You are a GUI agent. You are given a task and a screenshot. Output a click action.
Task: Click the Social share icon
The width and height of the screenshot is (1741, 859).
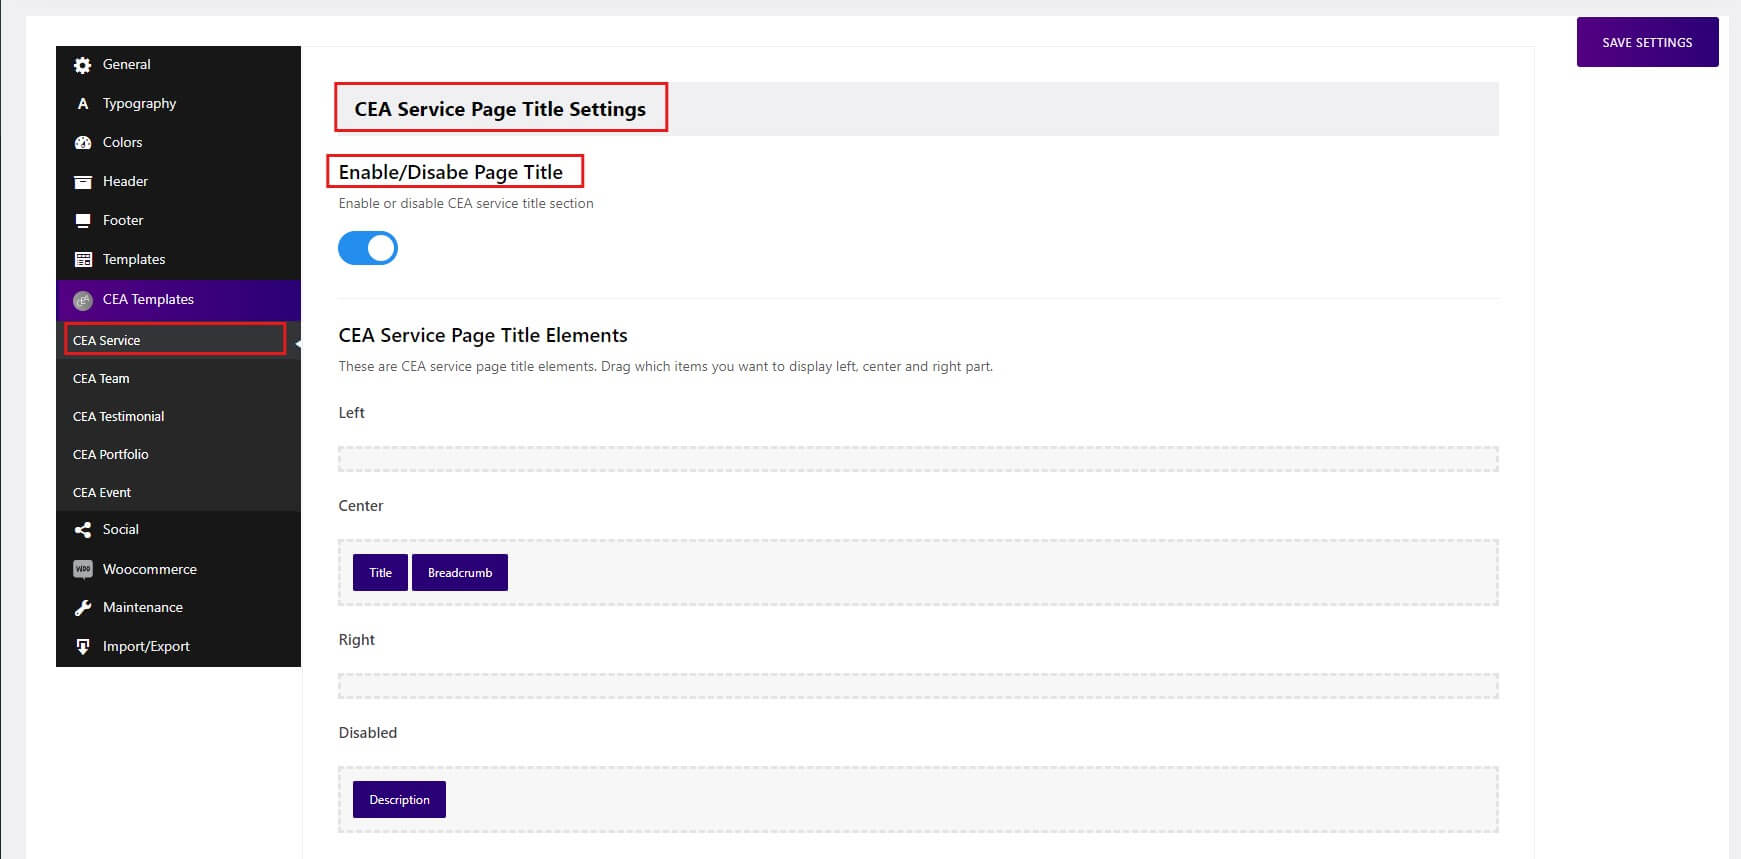click(x=83, y=530)
